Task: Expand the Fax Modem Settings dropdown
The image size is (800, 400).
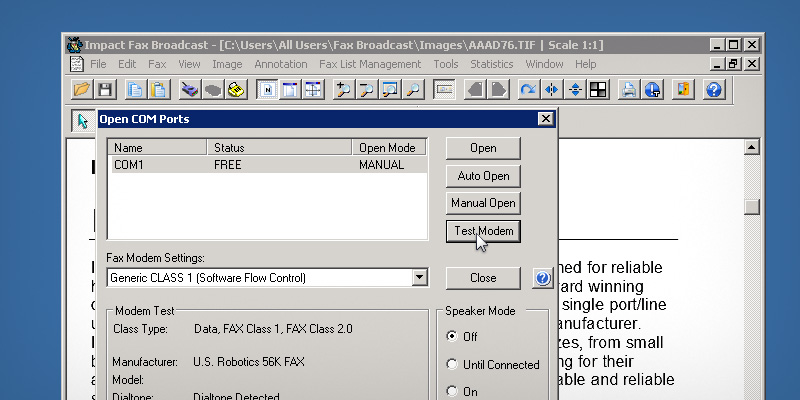Action: [419, 278]
